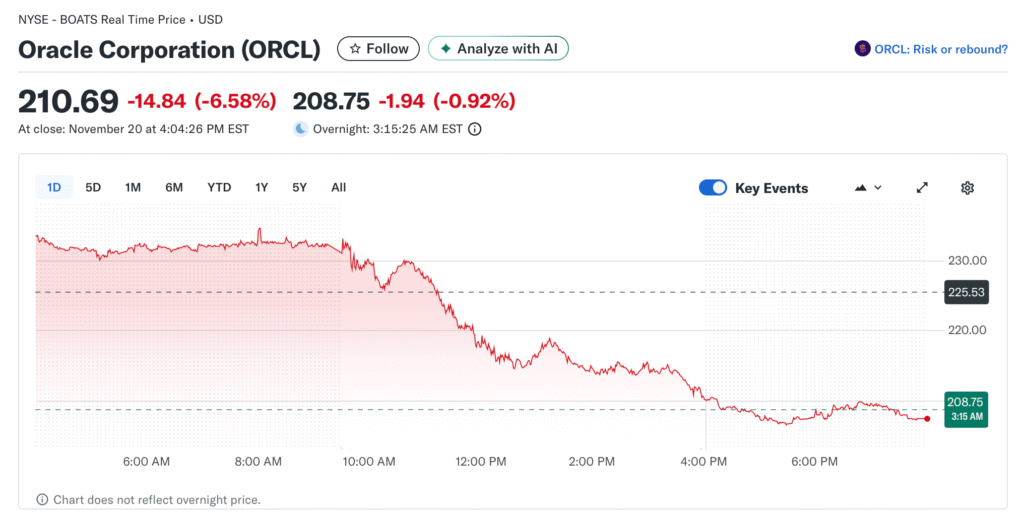Viewport: 1024px width, 516px height.
Task: Open the chart type dropdown
Action: pos(868,188)
